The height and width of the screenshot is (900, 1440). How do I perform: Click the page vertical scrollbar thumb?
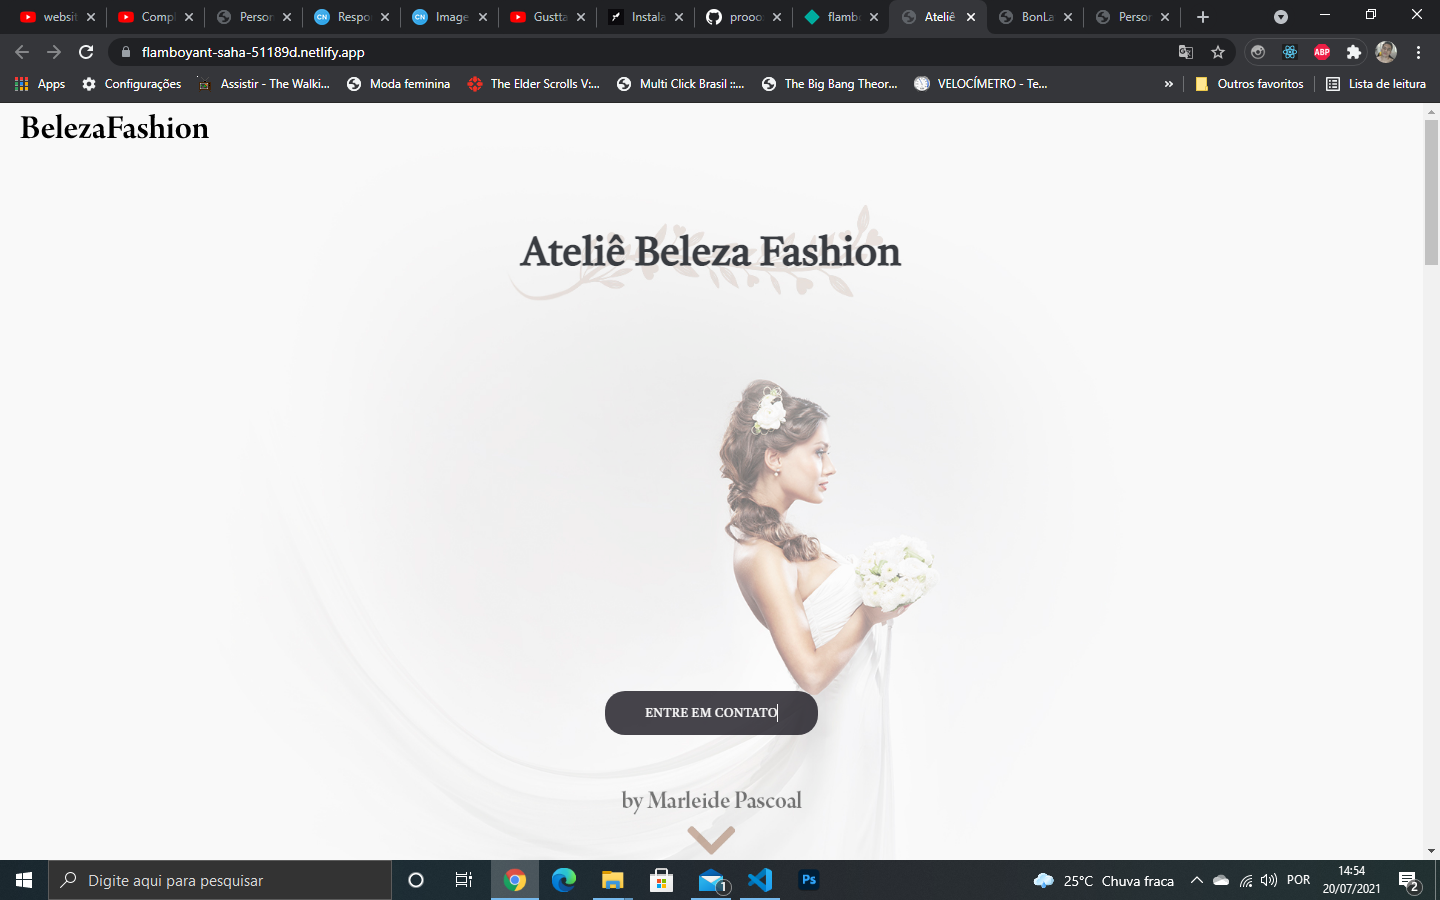[1431, 192]
